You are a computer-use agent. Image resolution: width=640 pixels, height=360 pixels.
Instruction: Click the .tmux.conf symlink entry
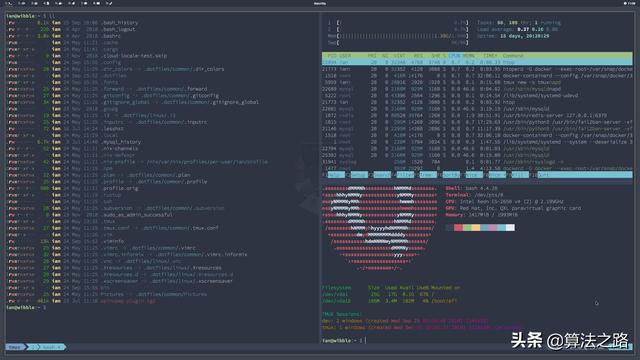[x=160, y=228]
